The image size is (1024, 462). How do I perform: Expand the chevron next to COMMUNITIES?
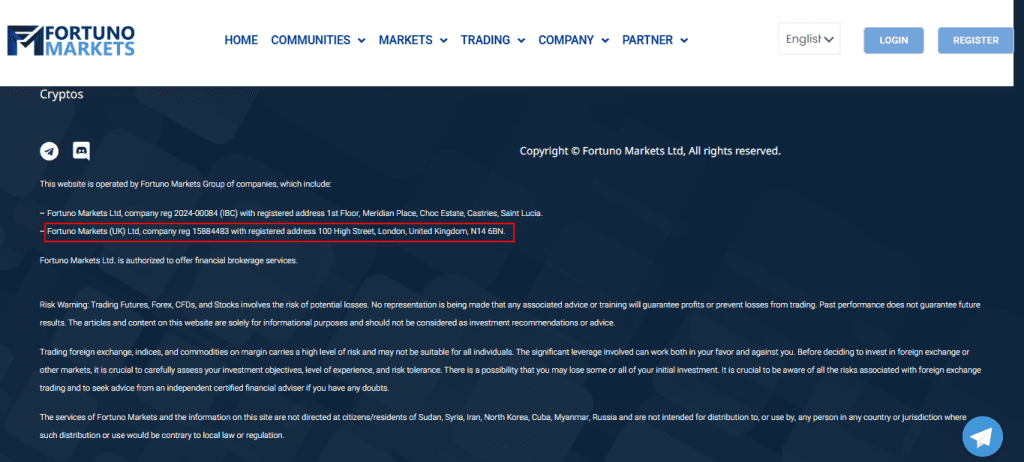point(362,41)
